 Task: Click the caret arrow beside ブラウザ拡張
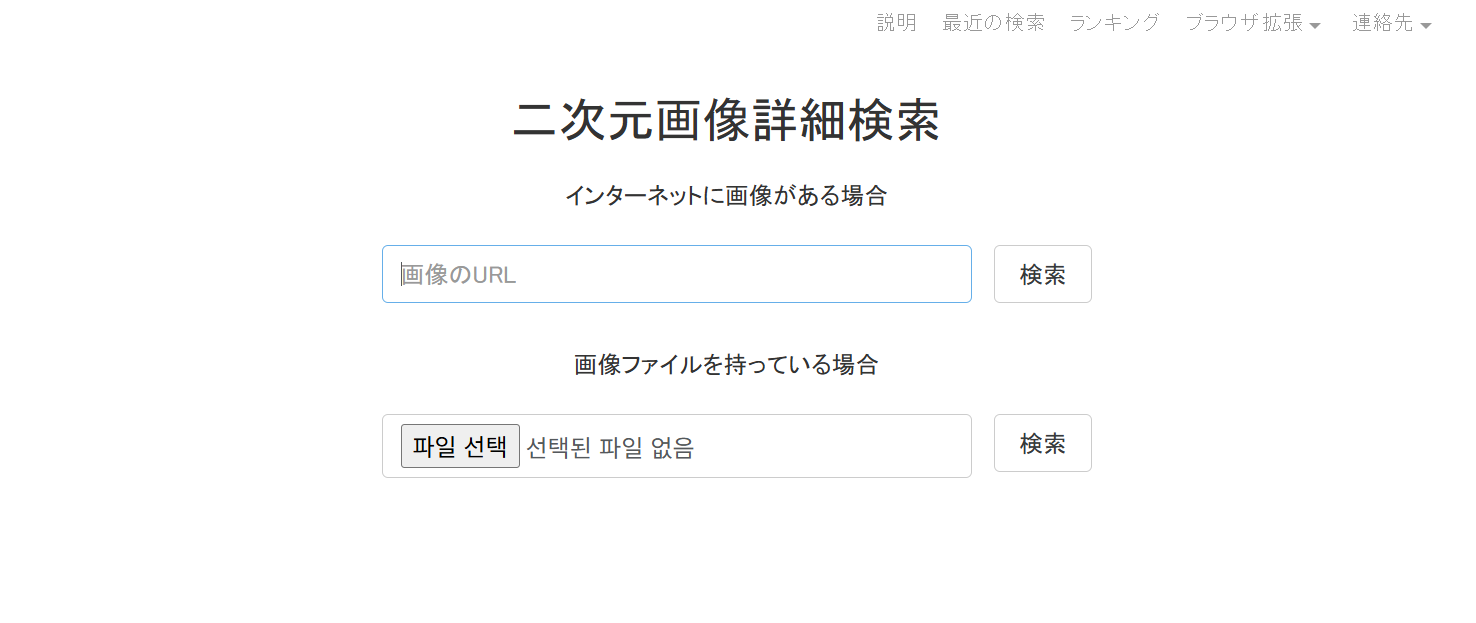coord(1315,25)
